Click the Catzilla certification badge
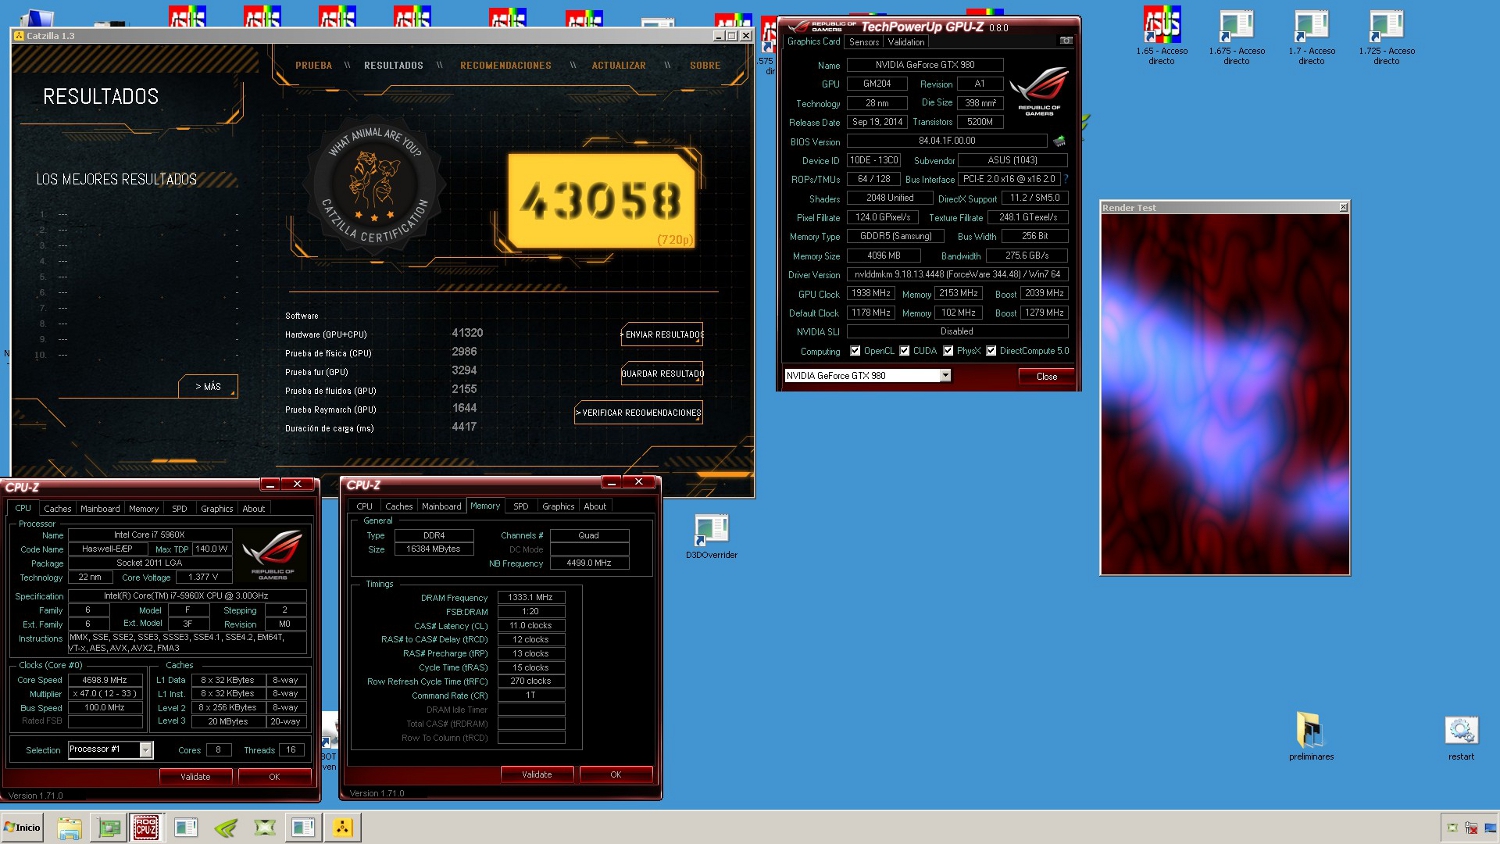The image size is (1500, 844). [375, 186]
